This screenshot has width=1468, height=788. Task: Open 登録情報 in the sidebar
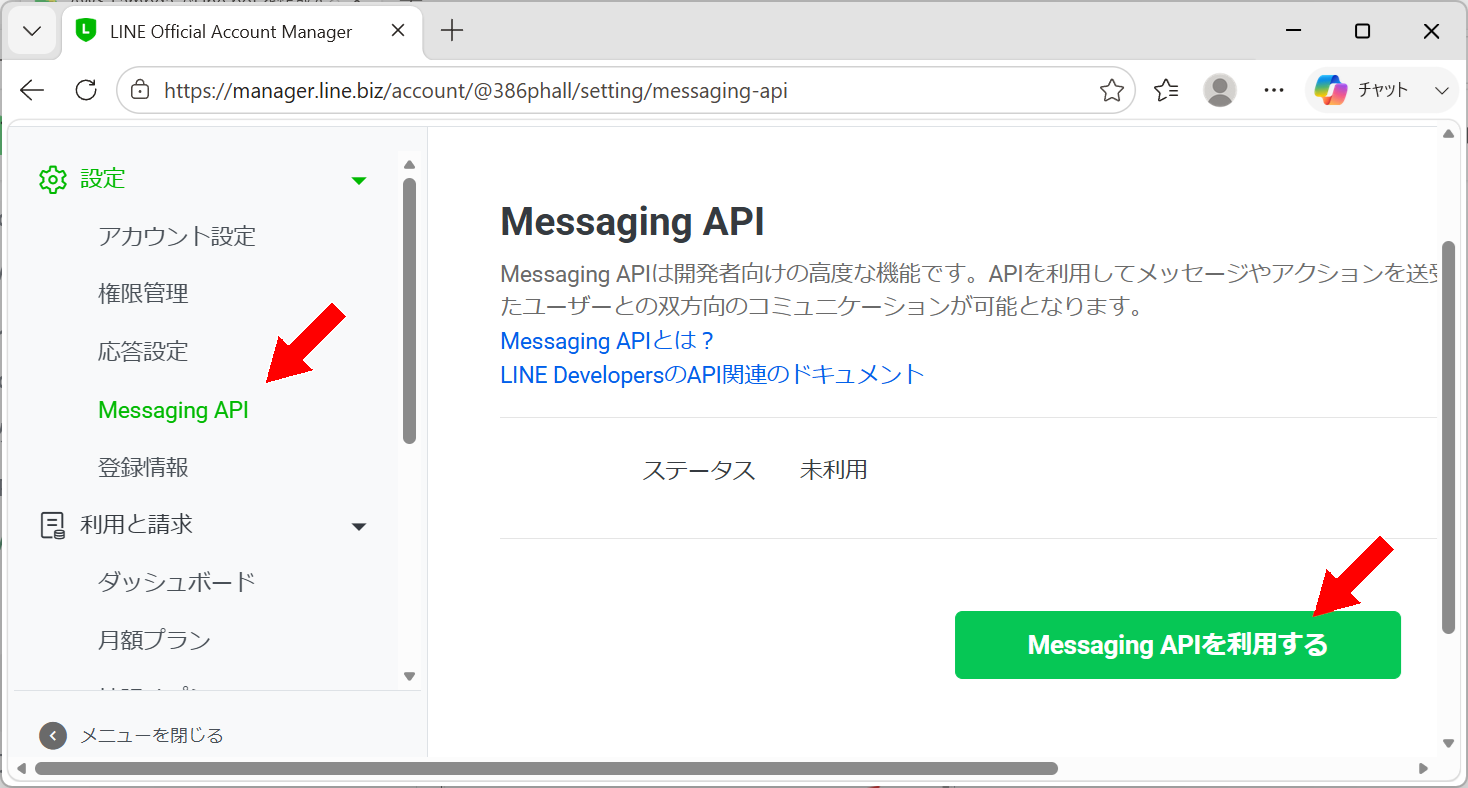point(143,468)
